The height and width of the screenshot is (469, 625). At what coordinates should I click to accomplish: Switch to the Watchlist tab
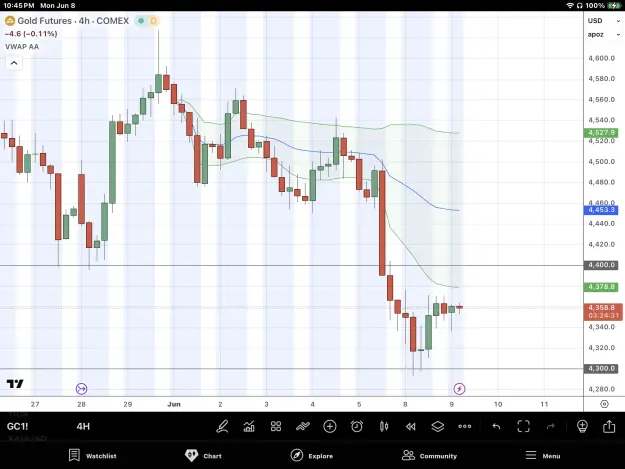92,455
